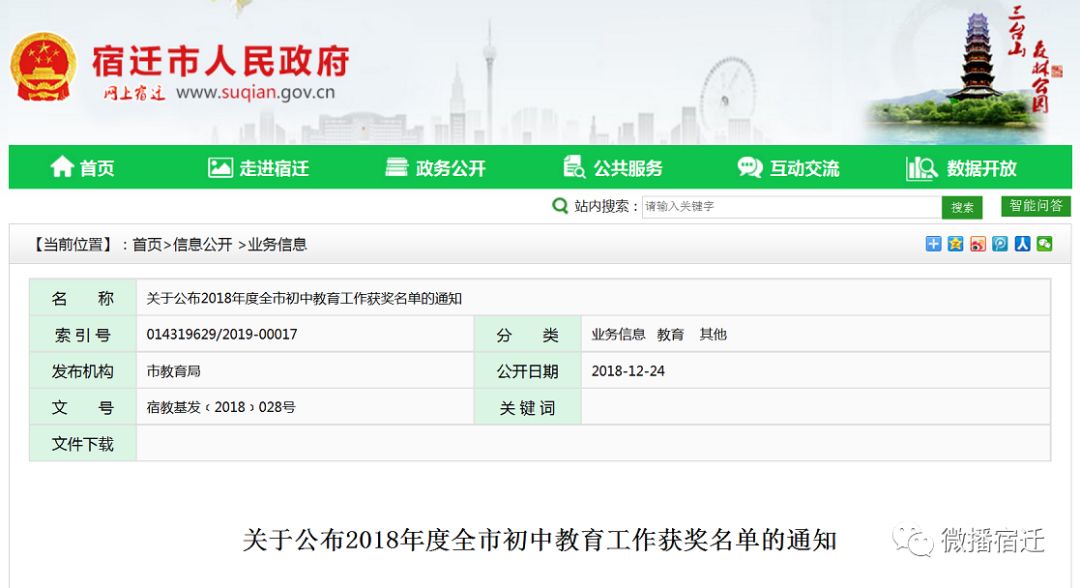Share to QQ Zone star icon
The width and height of the screenshot is (1080, 588).
coord(955,244)
